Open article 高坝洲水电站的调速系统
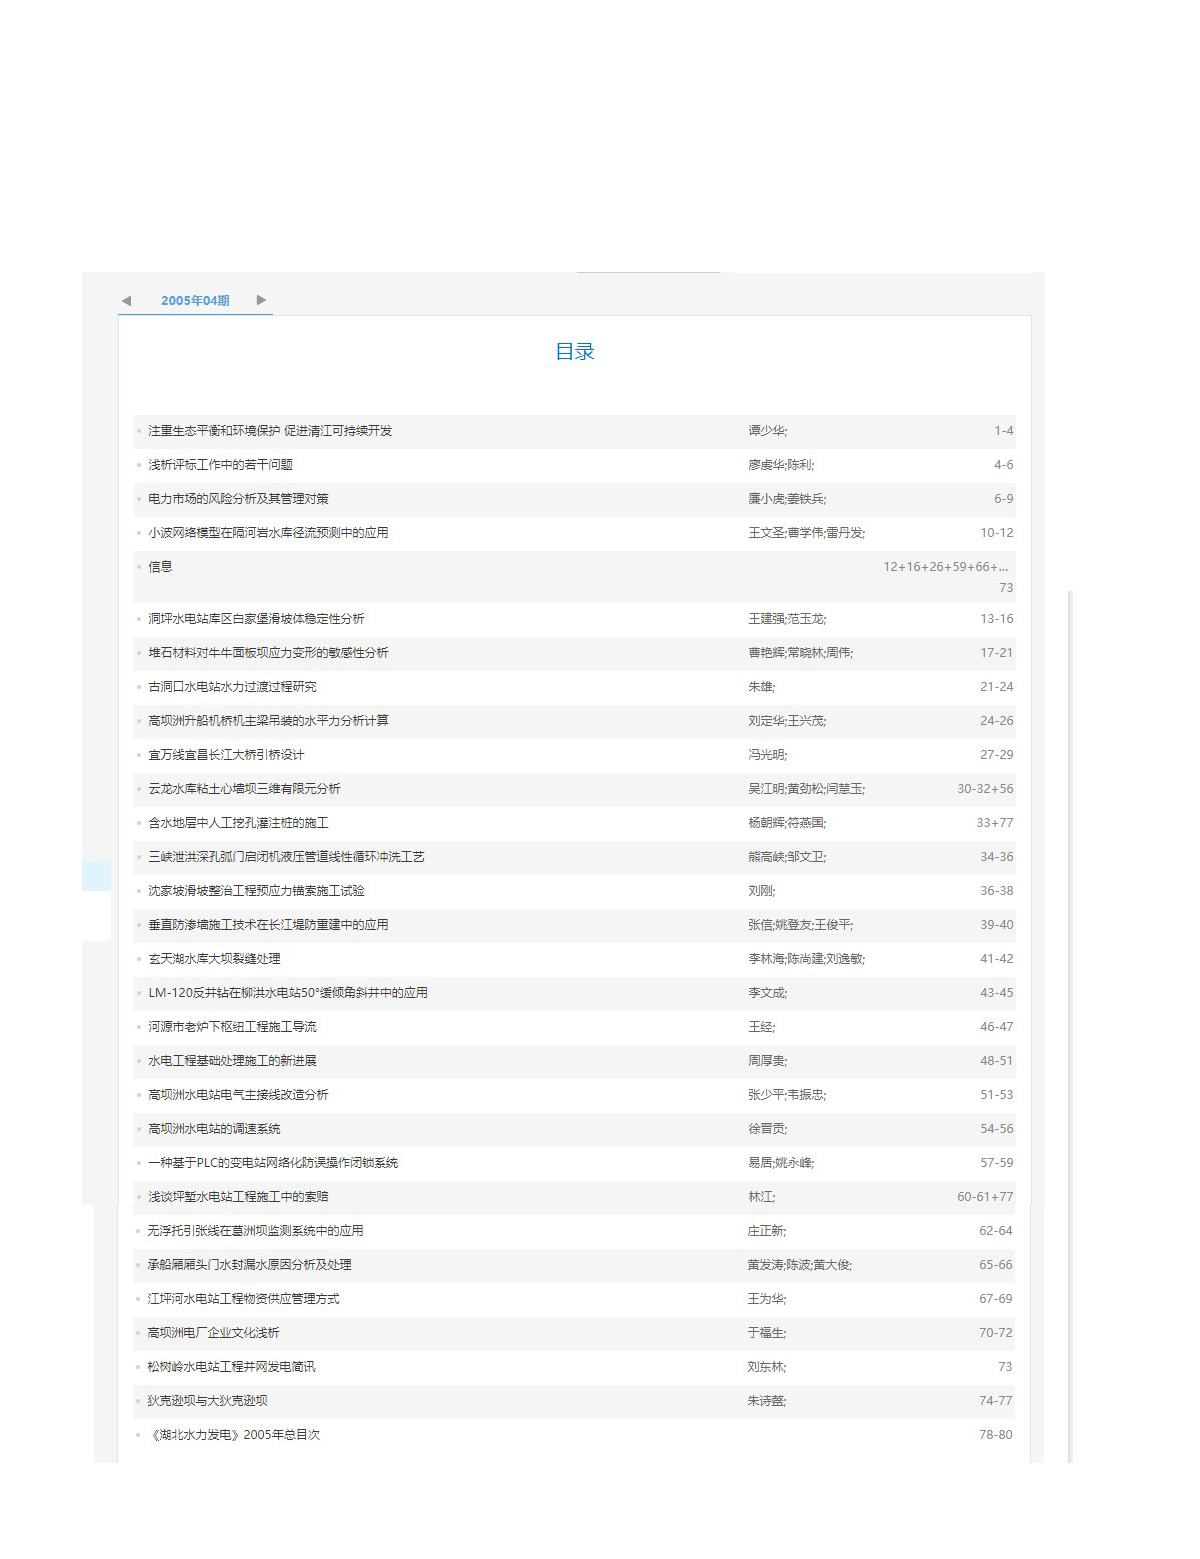Viewport: 1200px width, 1559px height. (214, 1129)
